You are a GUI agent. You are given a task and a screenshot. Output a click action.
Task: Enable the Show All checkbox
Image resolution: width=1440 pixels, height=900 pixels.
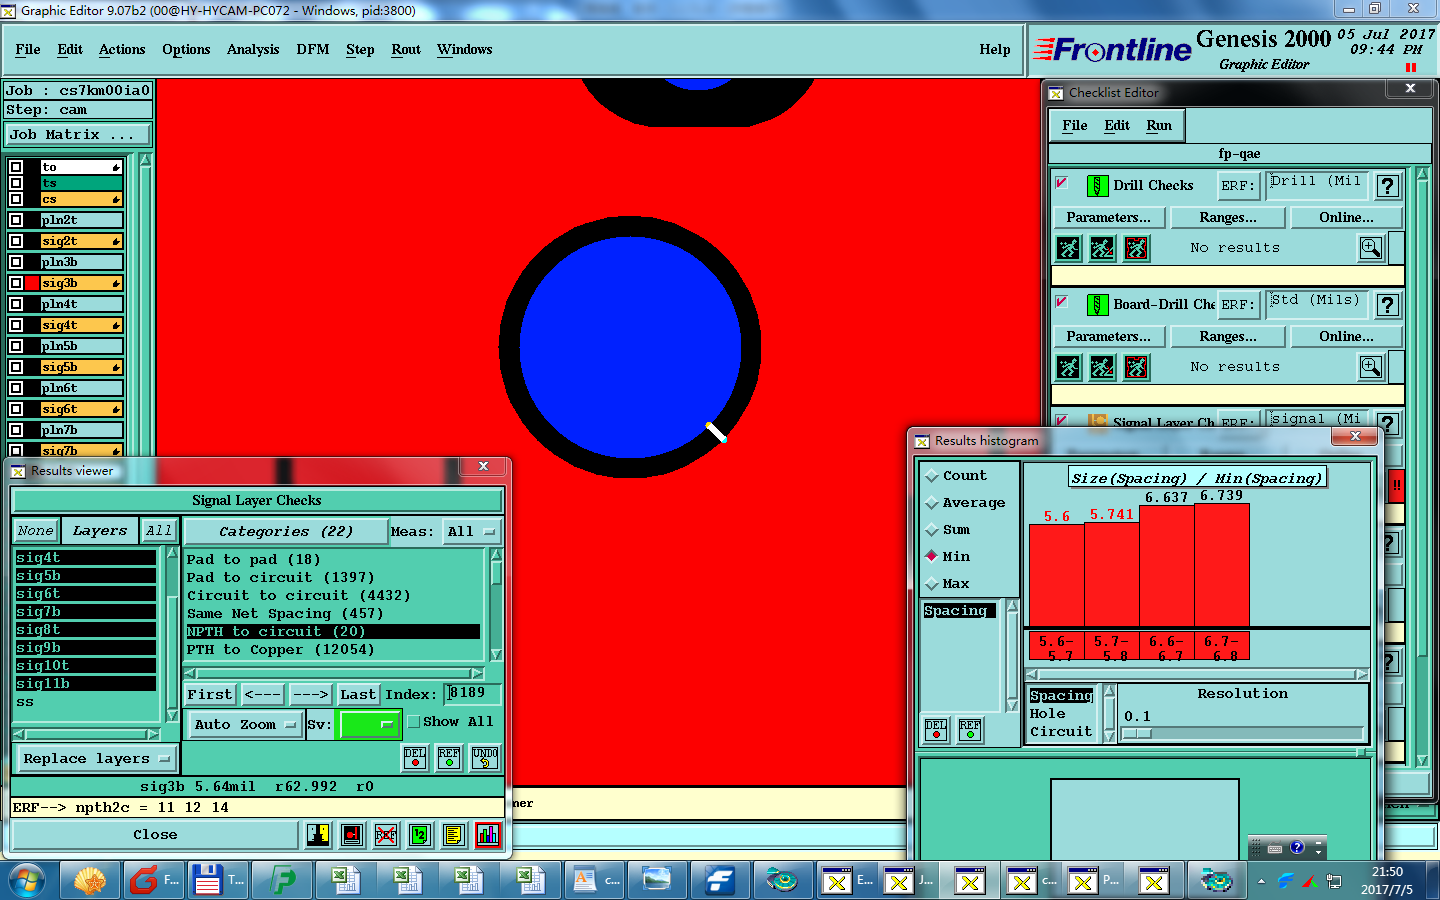[x=413, y=722]
